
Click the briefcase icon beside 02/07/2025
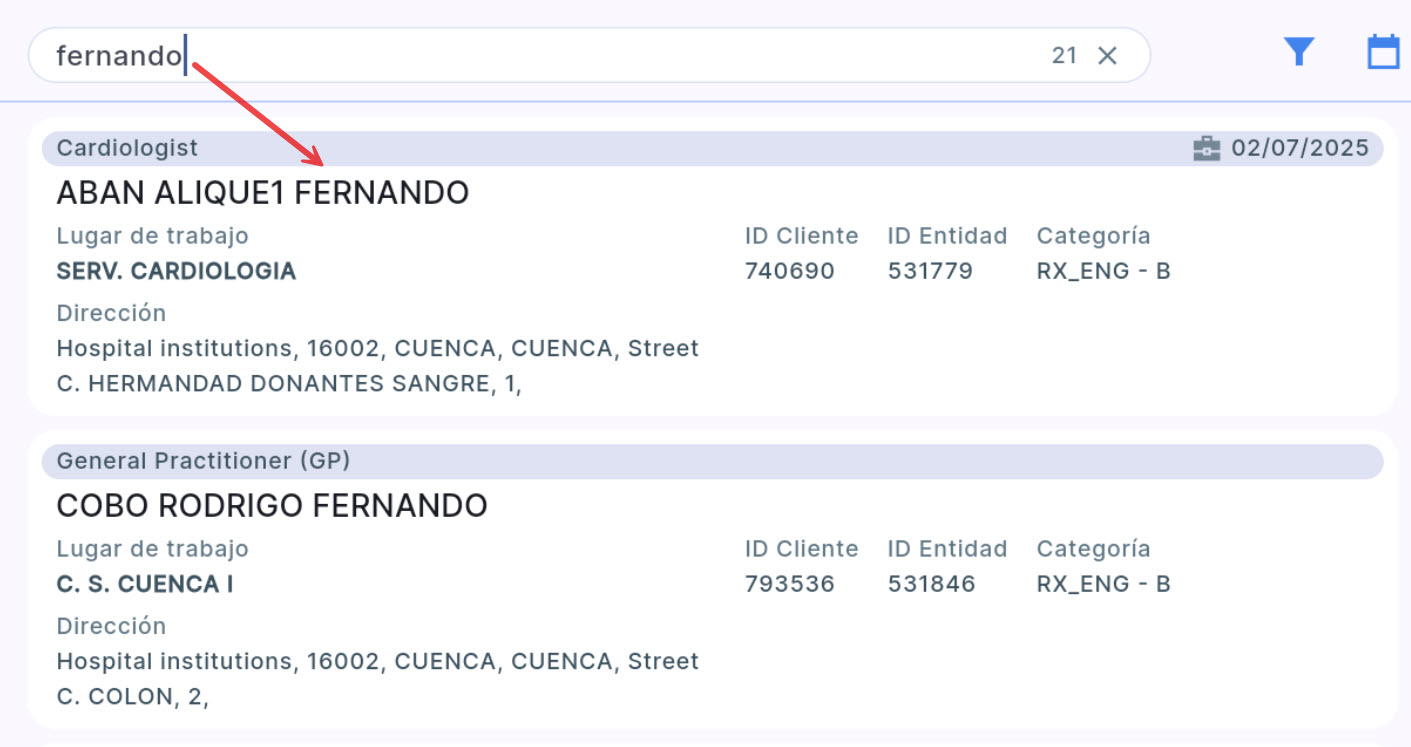tap(1207, 149)
